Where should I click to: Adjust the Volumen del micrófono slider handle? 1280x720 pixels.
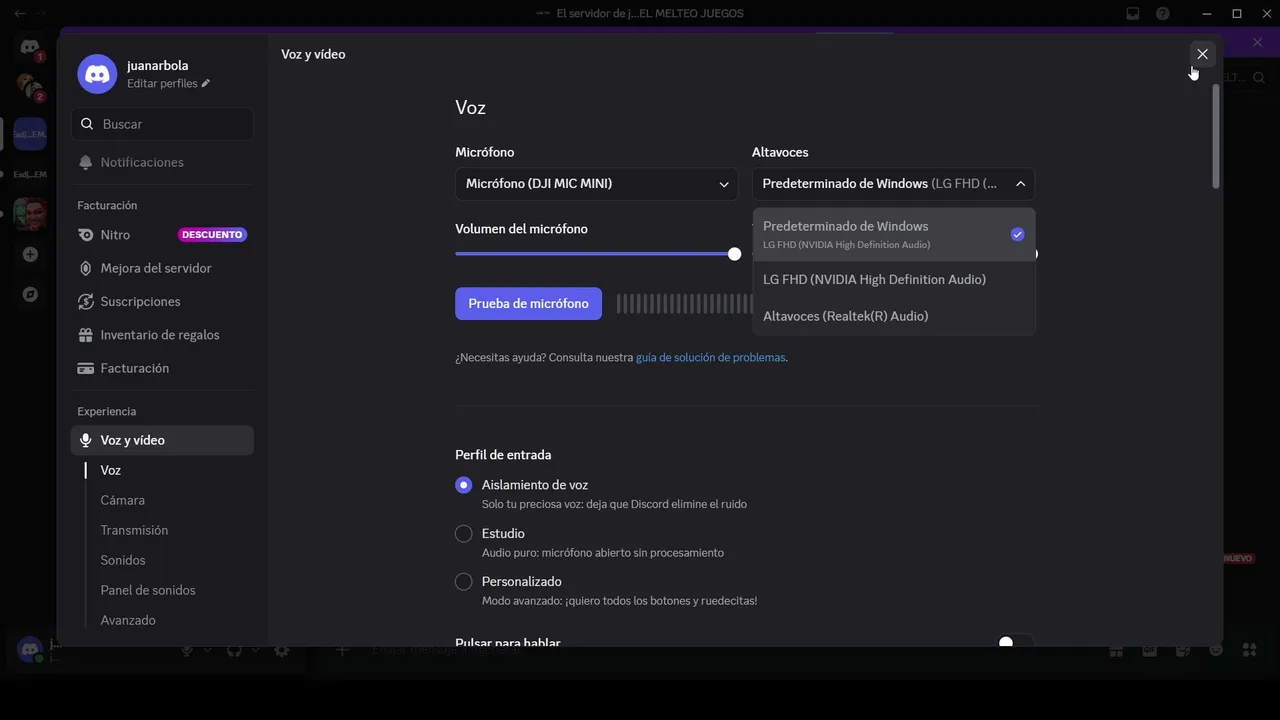click(x=734, y=254)
